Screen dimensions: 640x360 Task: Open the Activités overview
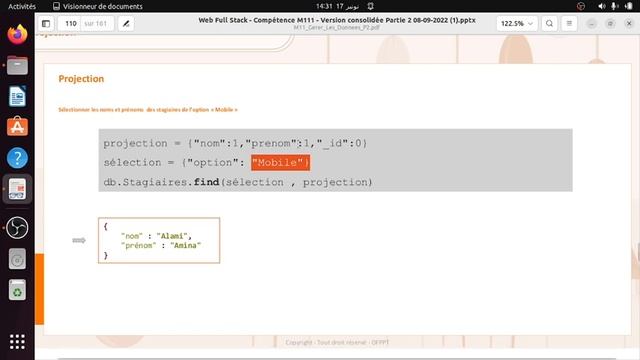tap(22, 6)
